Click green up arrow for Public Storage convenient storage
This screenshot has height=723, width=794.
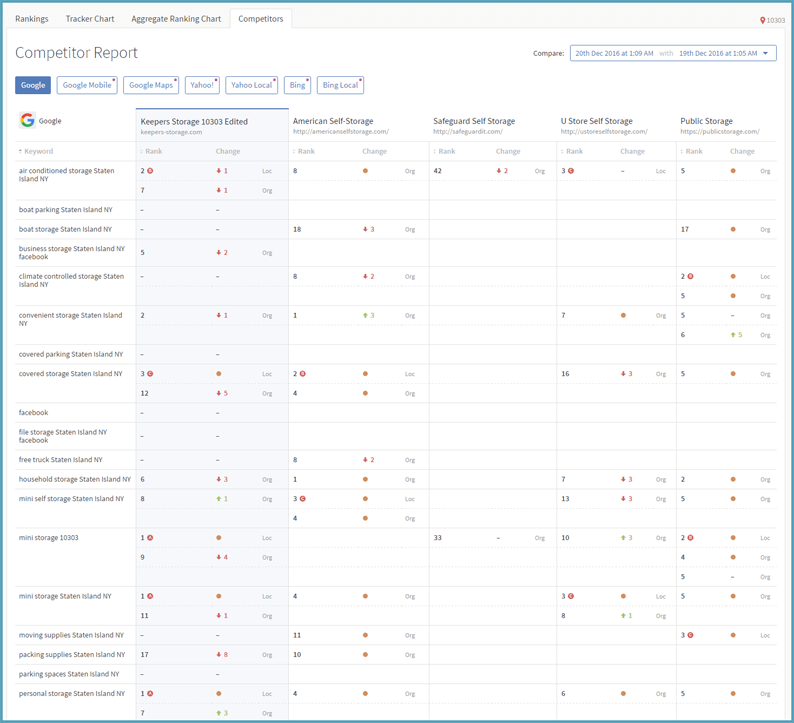coord(733,335)
